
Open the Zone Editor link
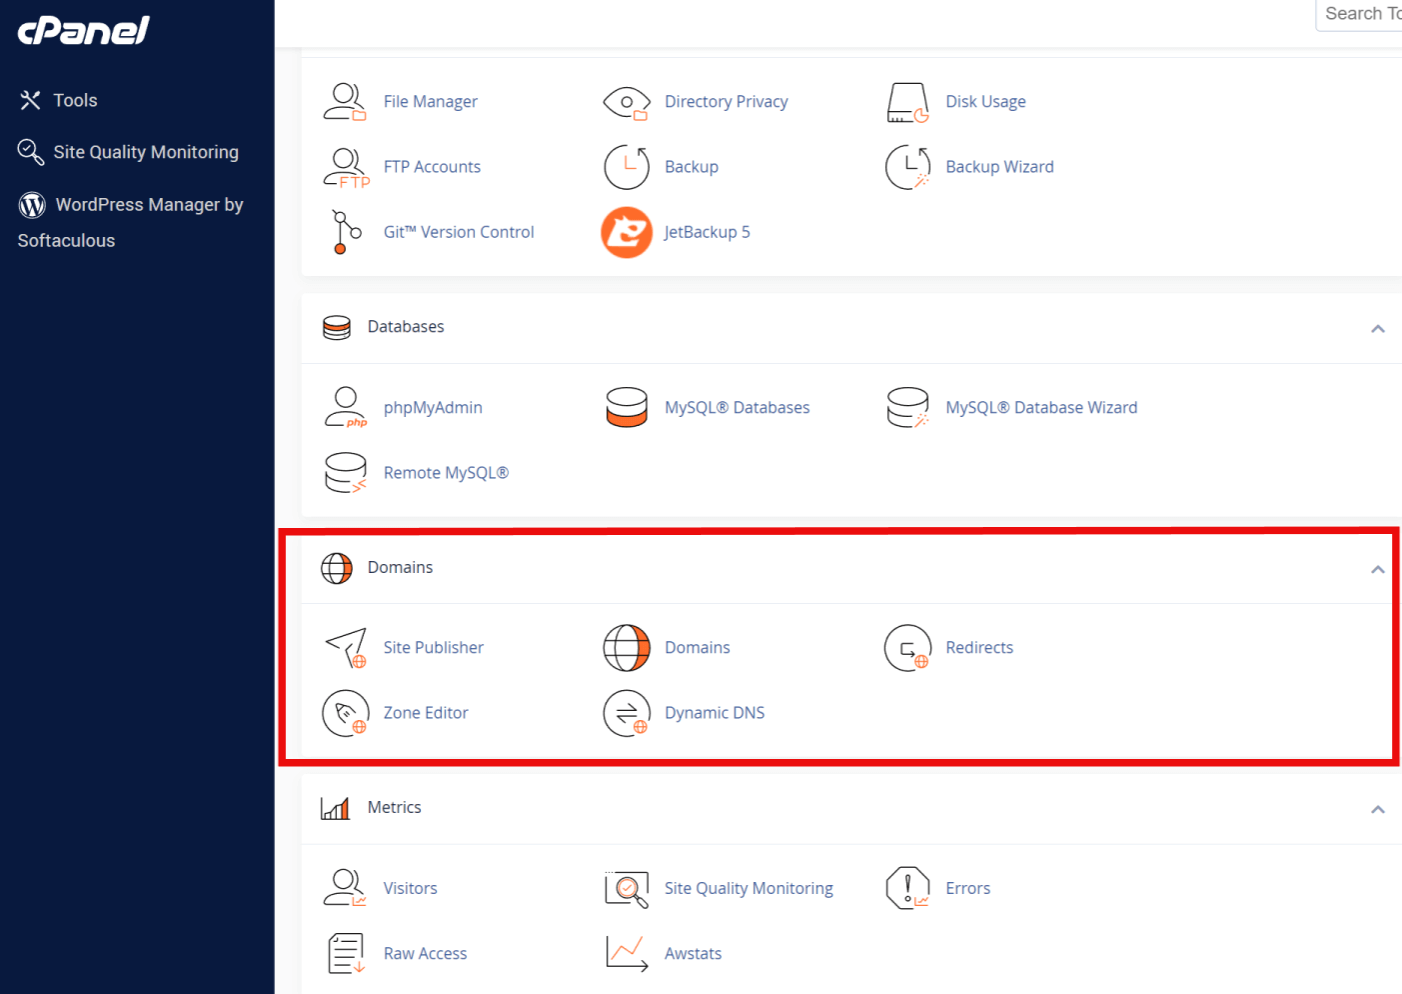[x=426, y=713]
